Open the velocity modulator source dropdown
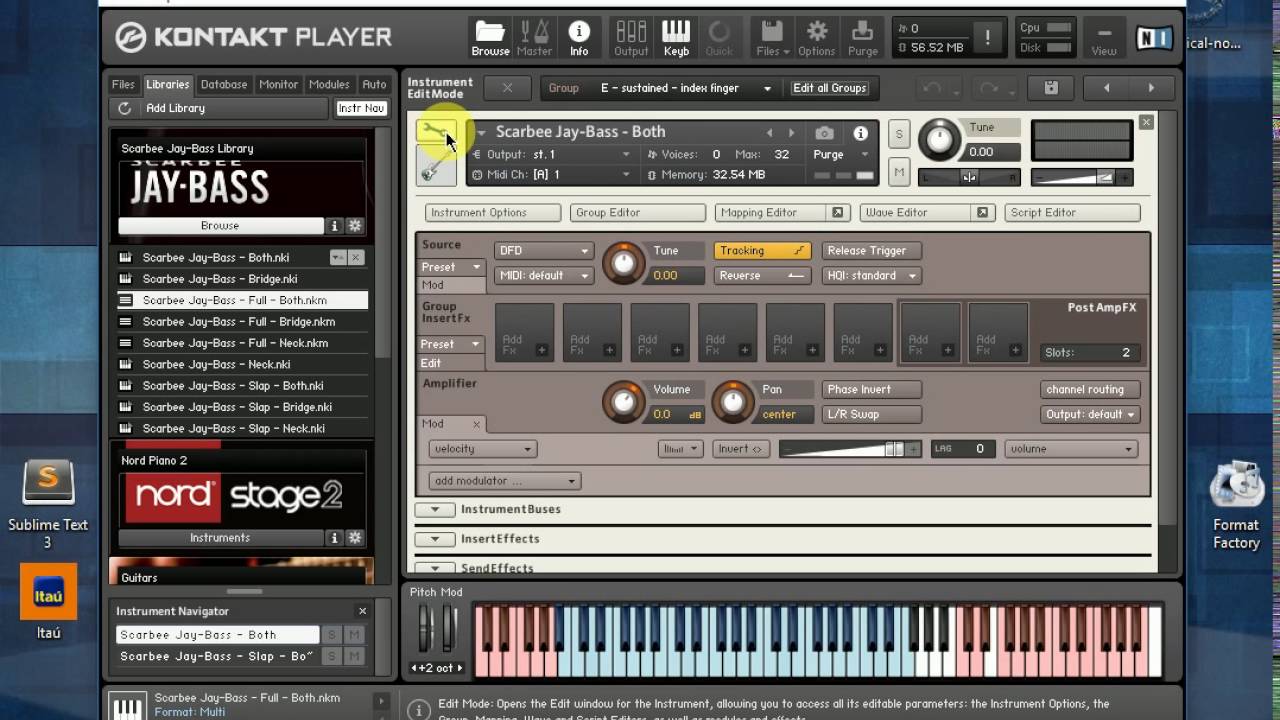Viewport: 1280px width, 720px height. click(483, 449)
